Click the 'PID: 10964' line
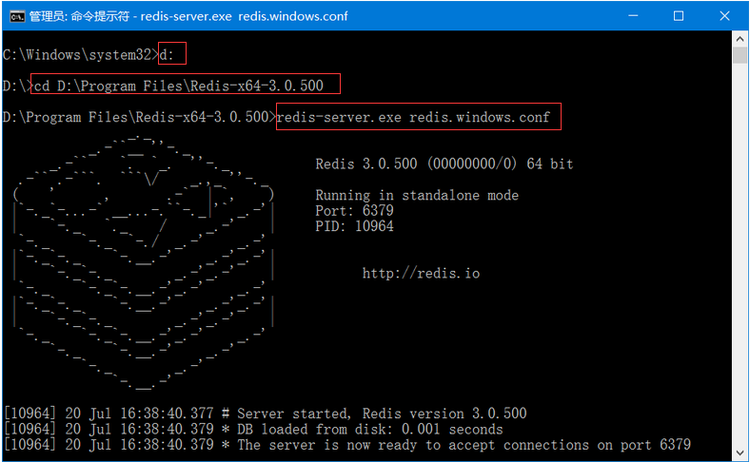 coord(354,226)
